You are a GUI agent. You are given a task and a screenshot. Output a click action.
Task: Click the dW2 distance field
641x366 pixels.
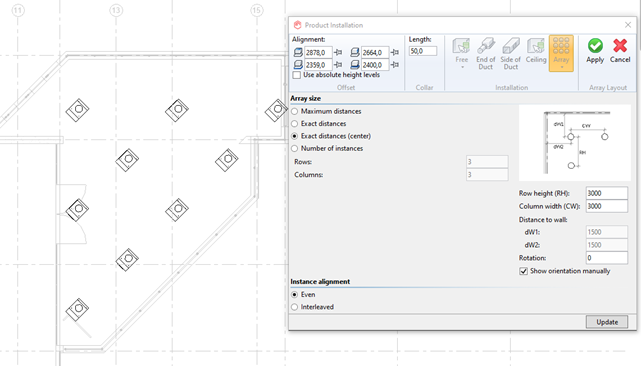click(x=607, y=245)
